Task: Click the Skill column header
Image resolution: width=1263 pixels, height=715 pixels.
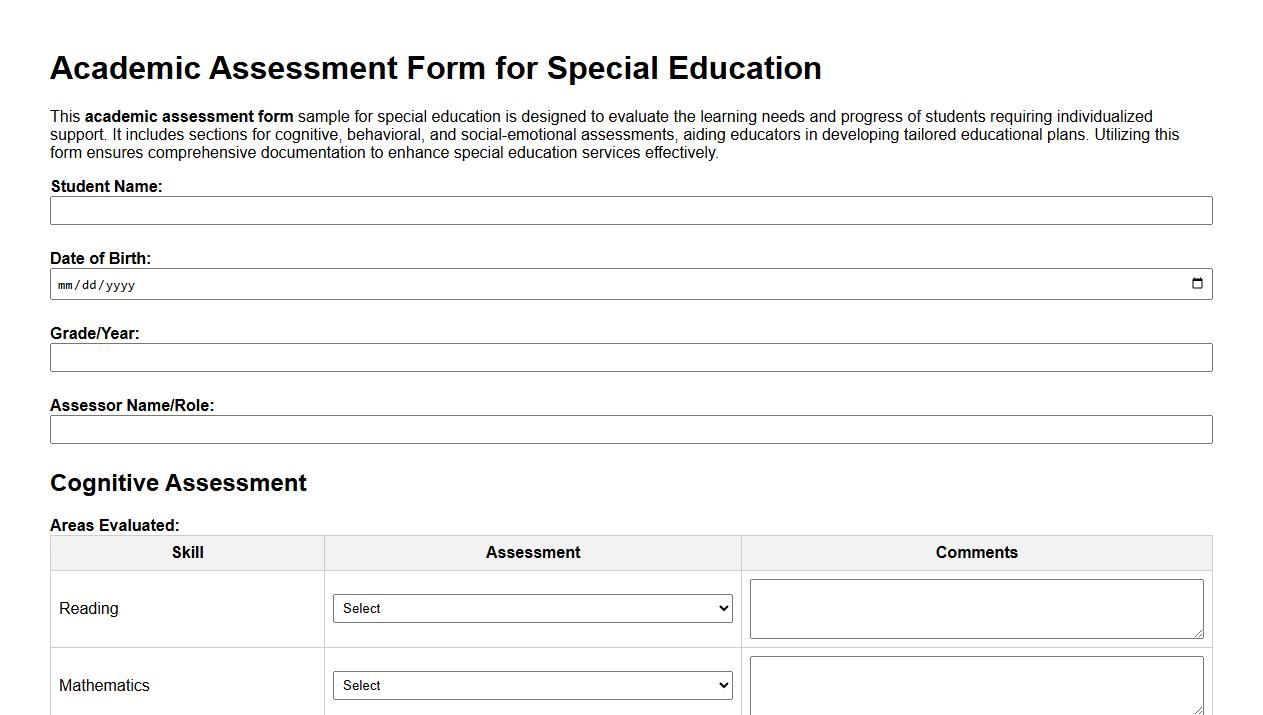Action: (187, 552)
